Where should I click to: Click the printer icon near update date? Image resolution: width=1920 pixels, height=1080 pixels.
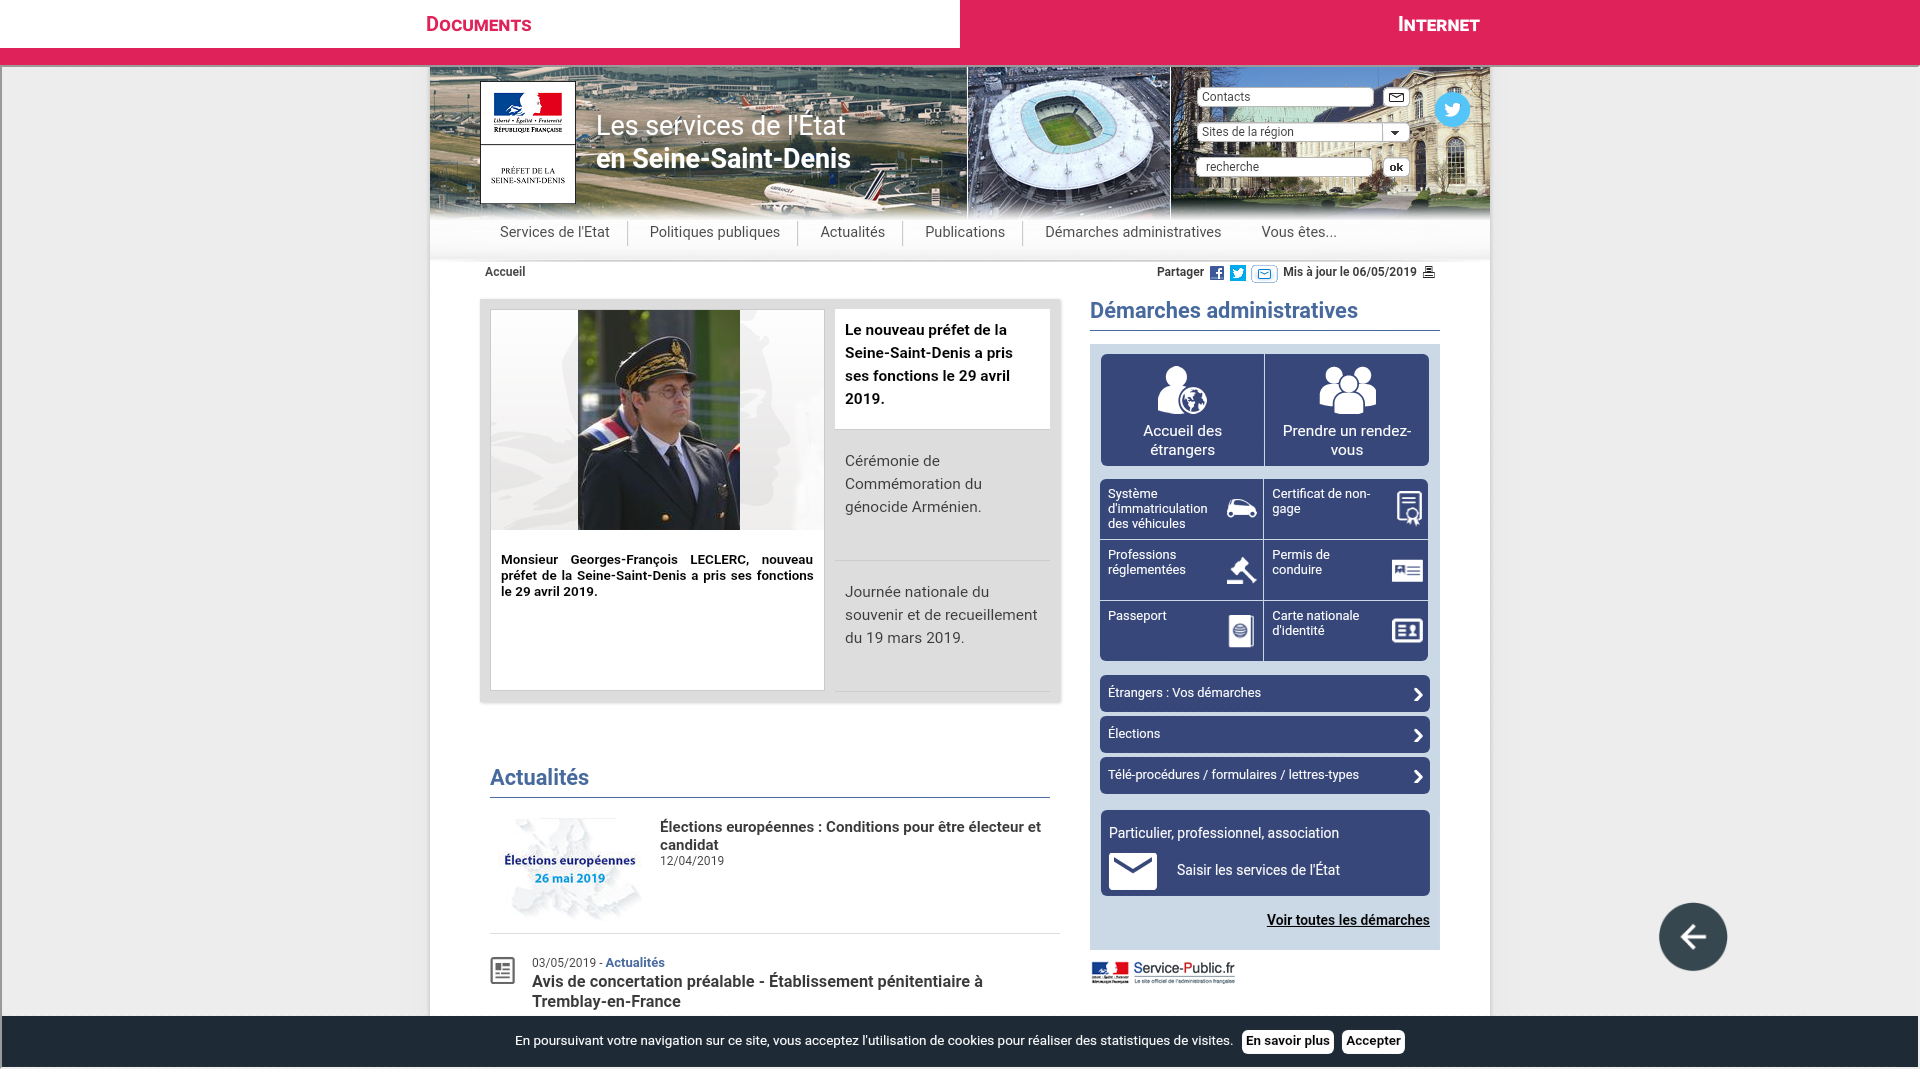coord(1429,272)
